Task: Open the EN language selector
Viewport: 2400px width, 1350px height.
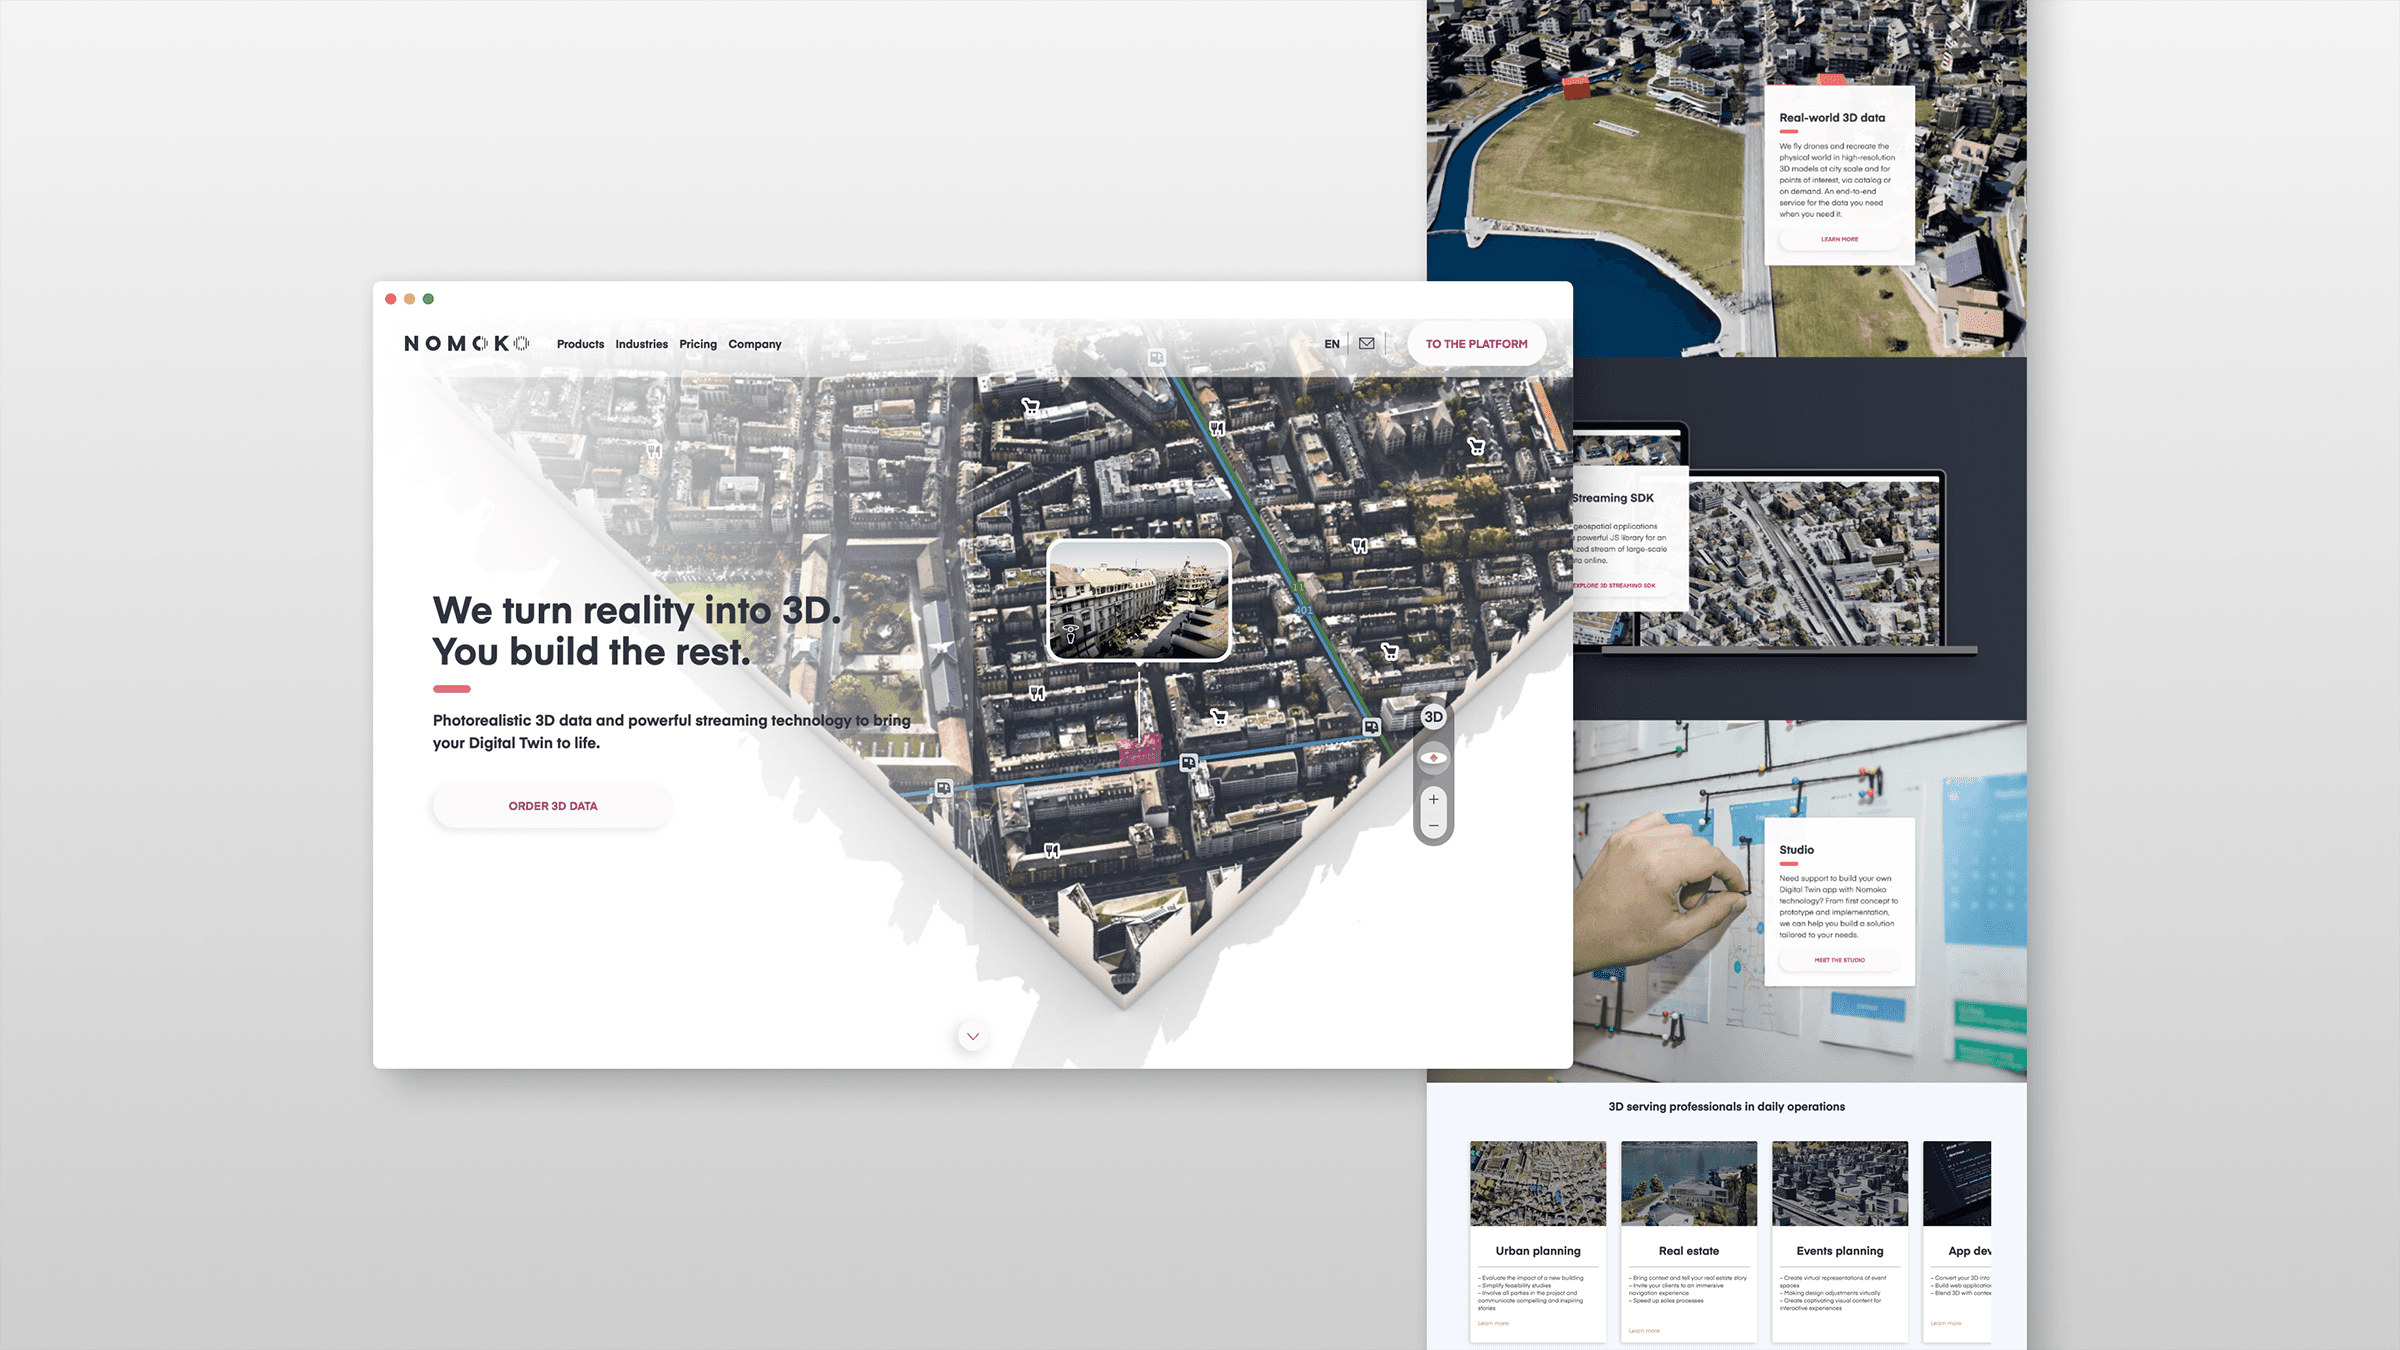Action: (1331, 344)
